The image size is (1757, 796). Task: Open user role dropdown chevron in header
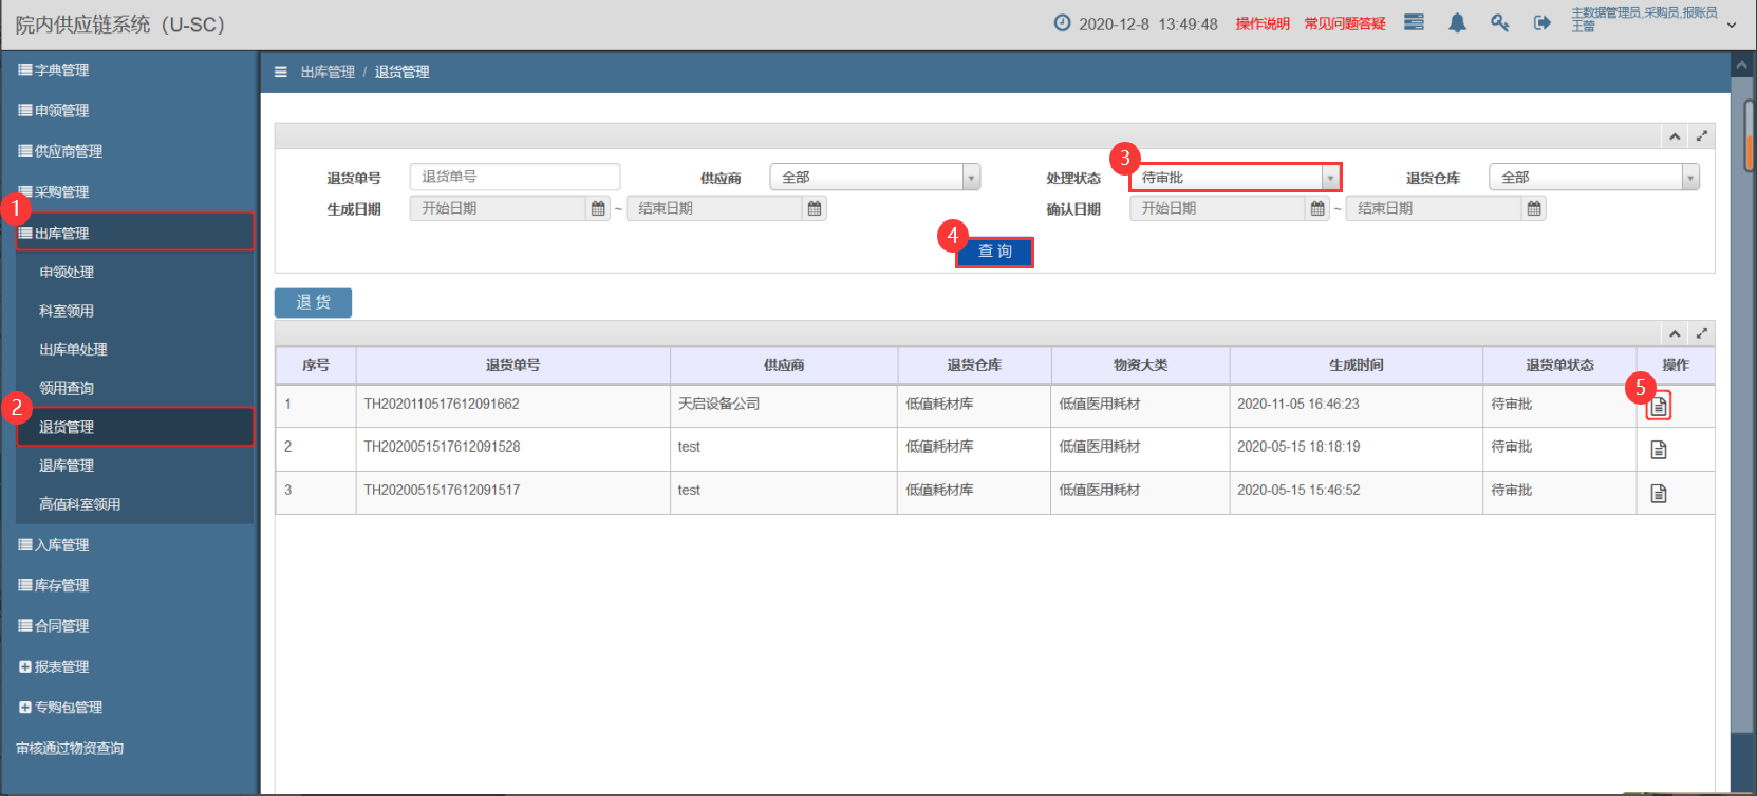[x=1731, y=25]
